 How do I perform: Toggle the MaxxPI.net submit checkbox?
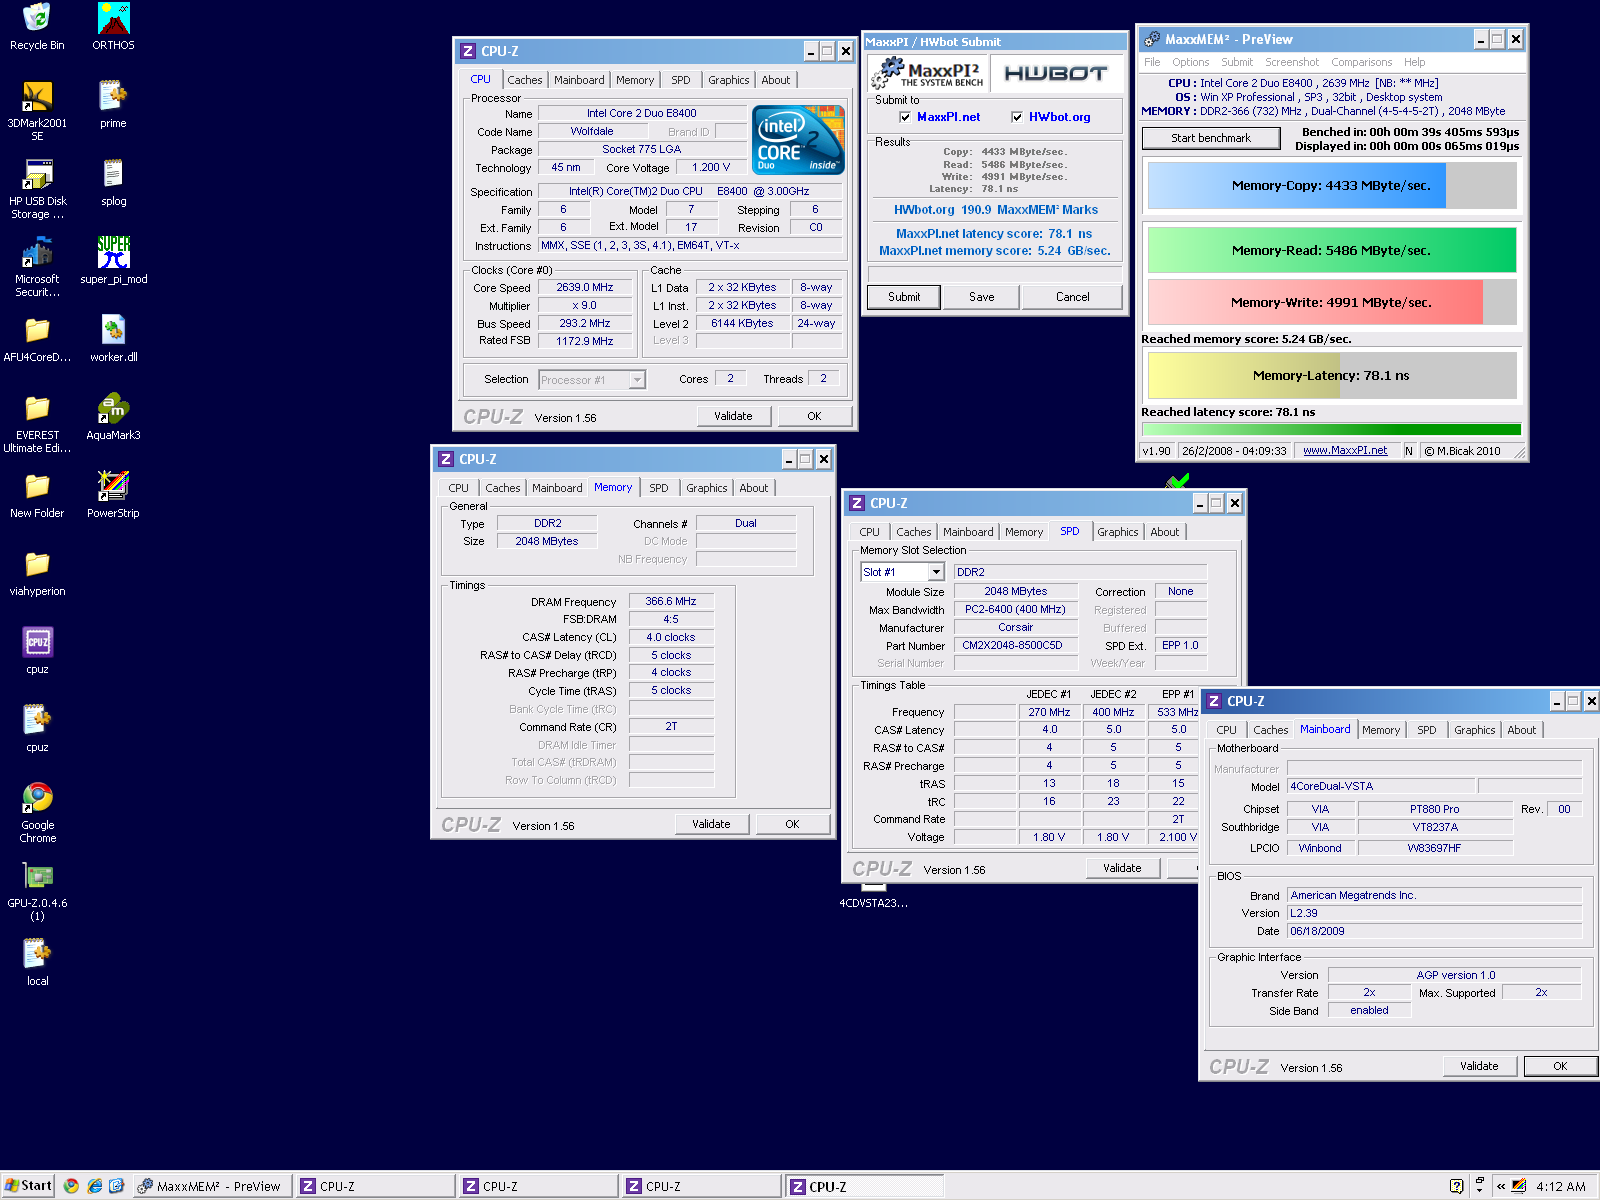[x=905, y=117]
